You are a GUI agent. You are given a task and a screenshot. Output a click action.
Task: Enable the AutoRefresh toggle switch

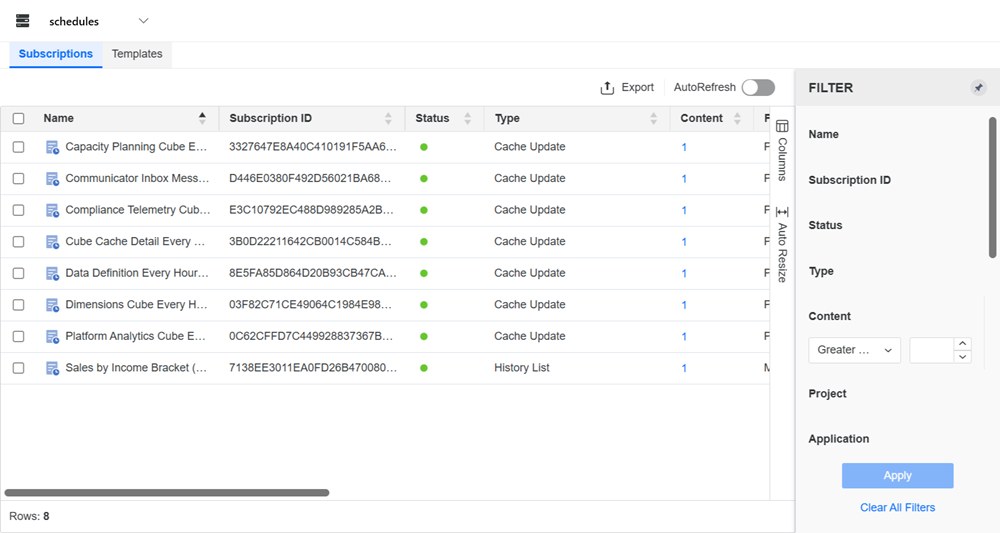click(758, 88)
